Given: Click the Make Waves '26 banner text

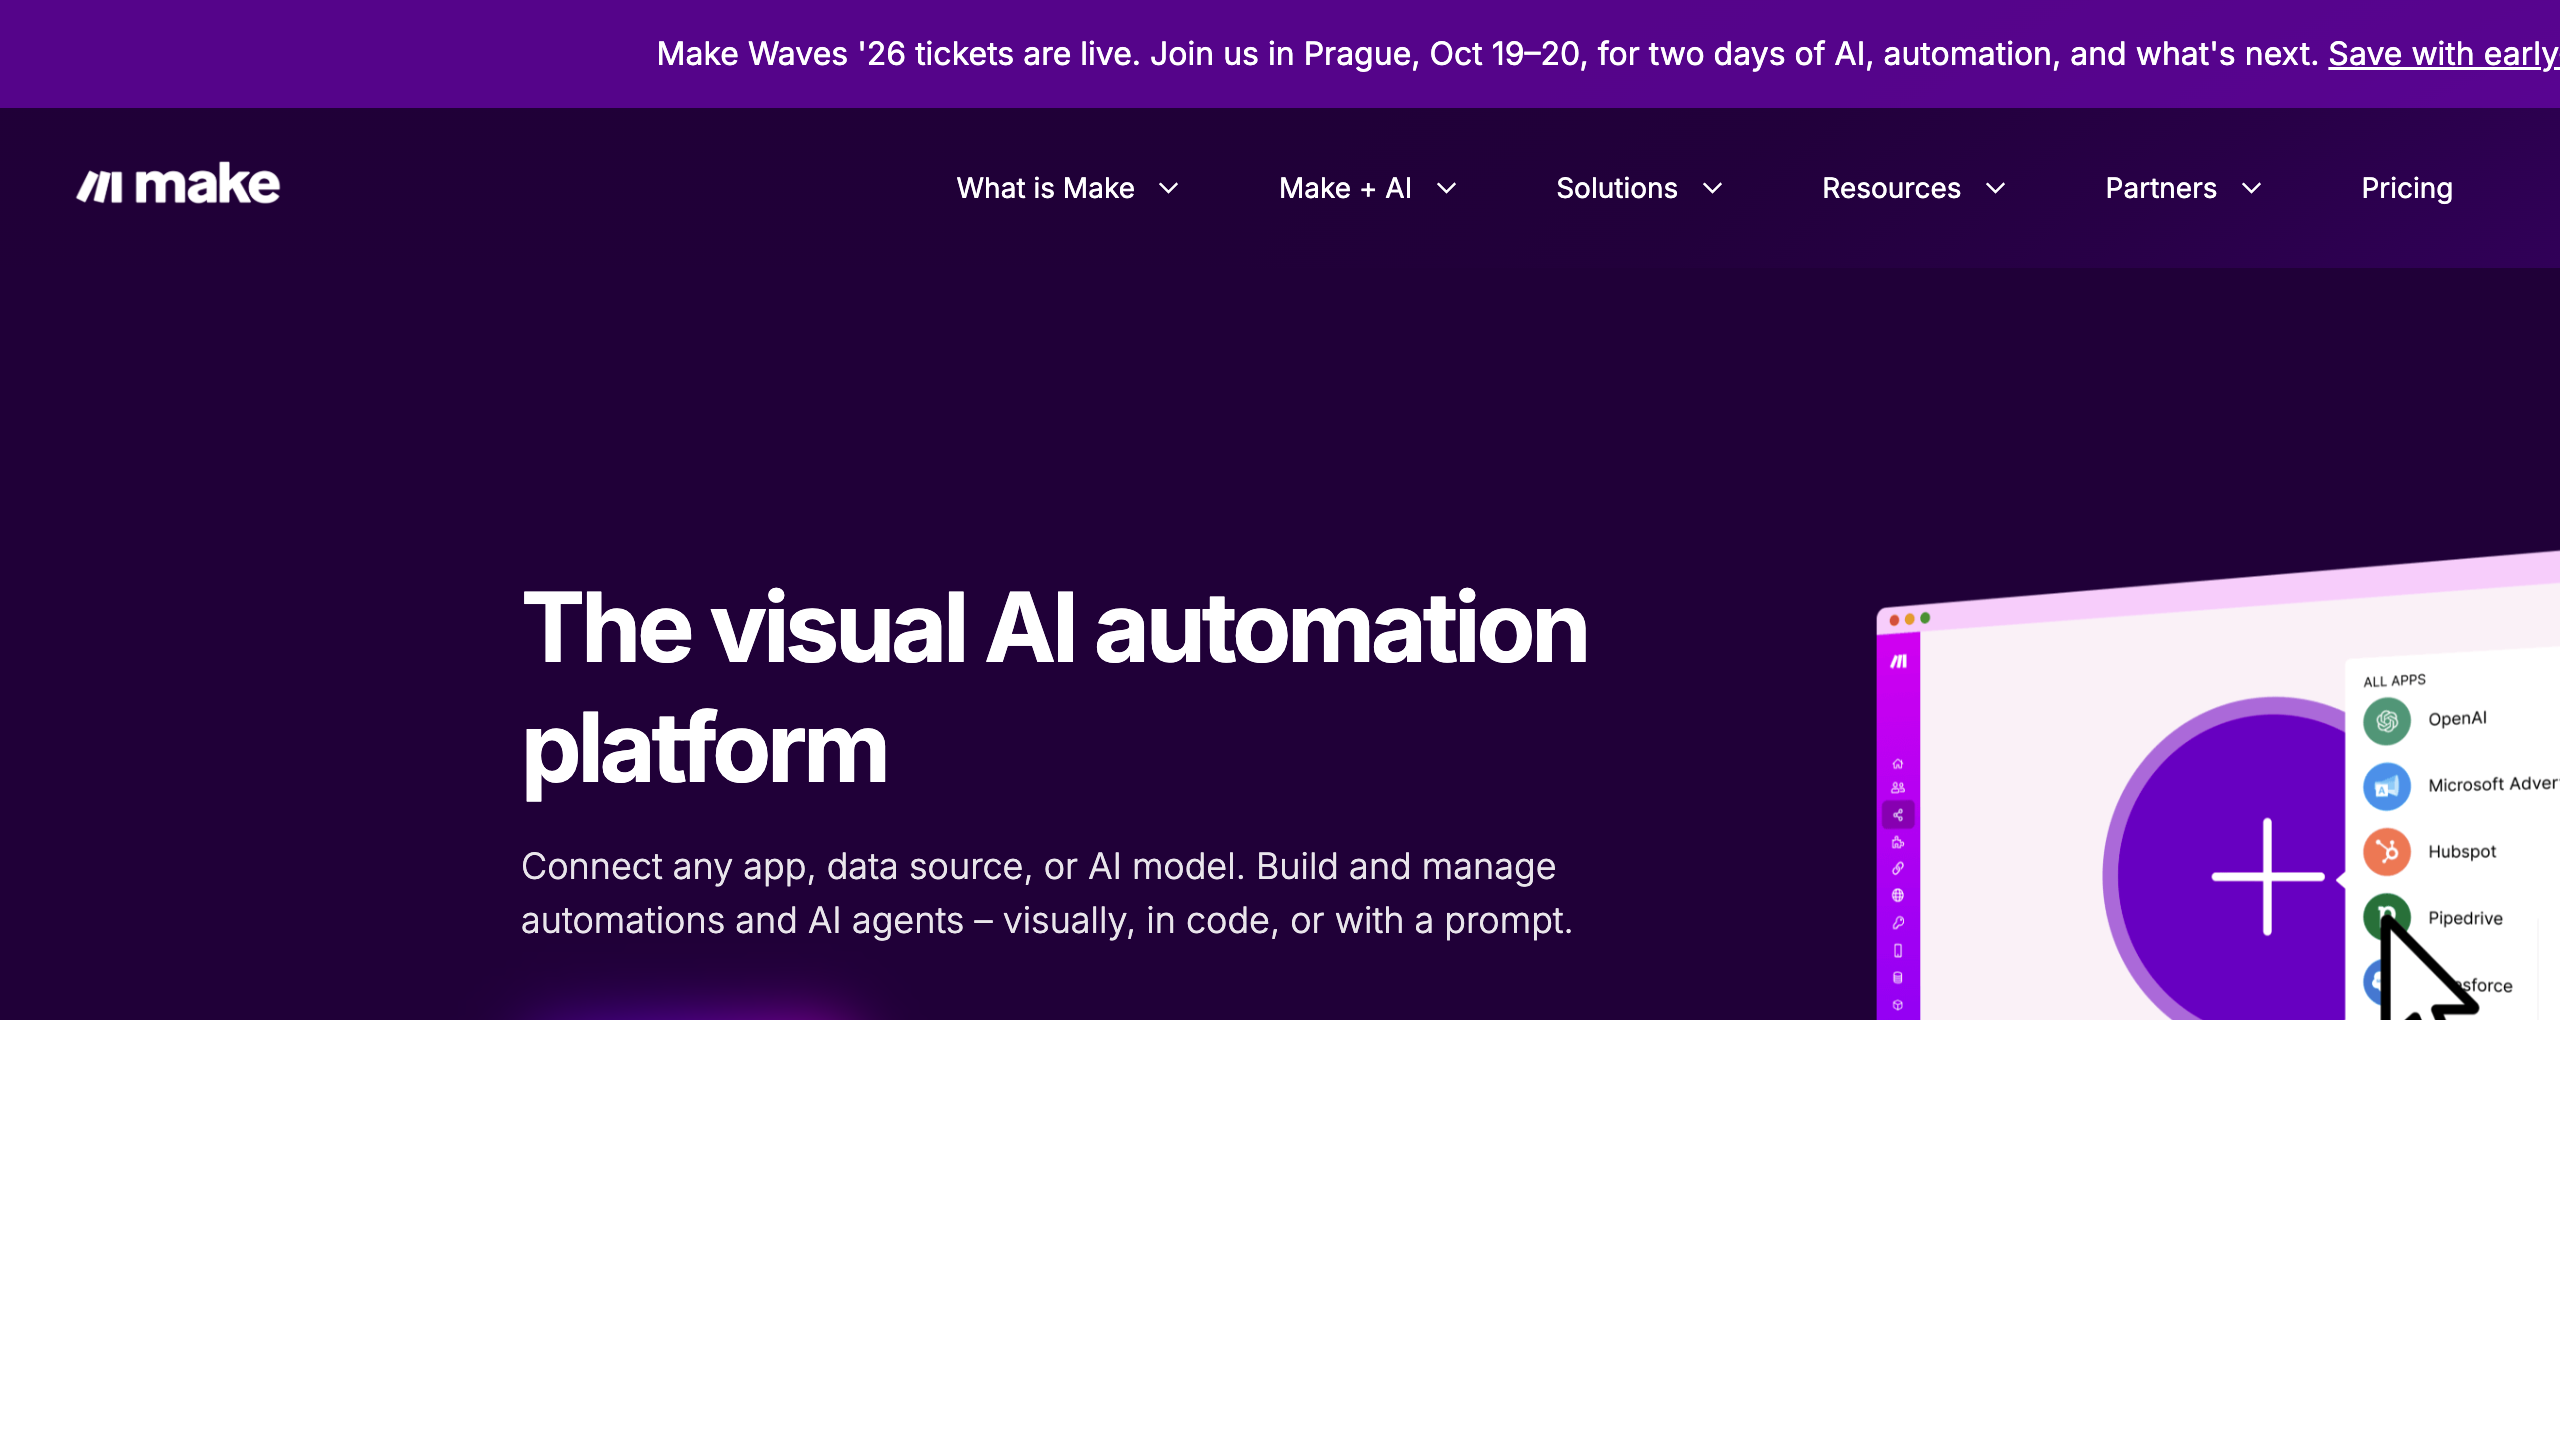Looking at the screenshot, I should [x=1487, y=54].
